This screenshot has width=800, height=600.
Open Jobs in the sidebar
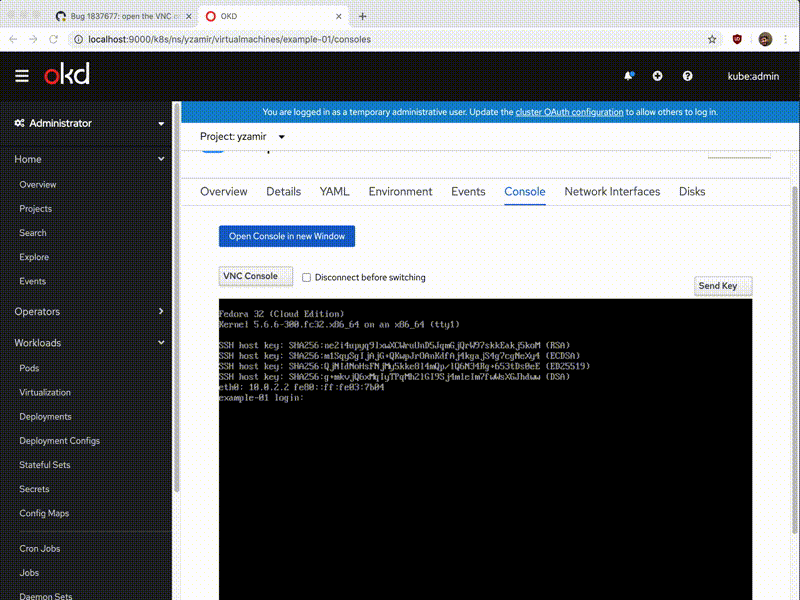[x=29, y=572]
